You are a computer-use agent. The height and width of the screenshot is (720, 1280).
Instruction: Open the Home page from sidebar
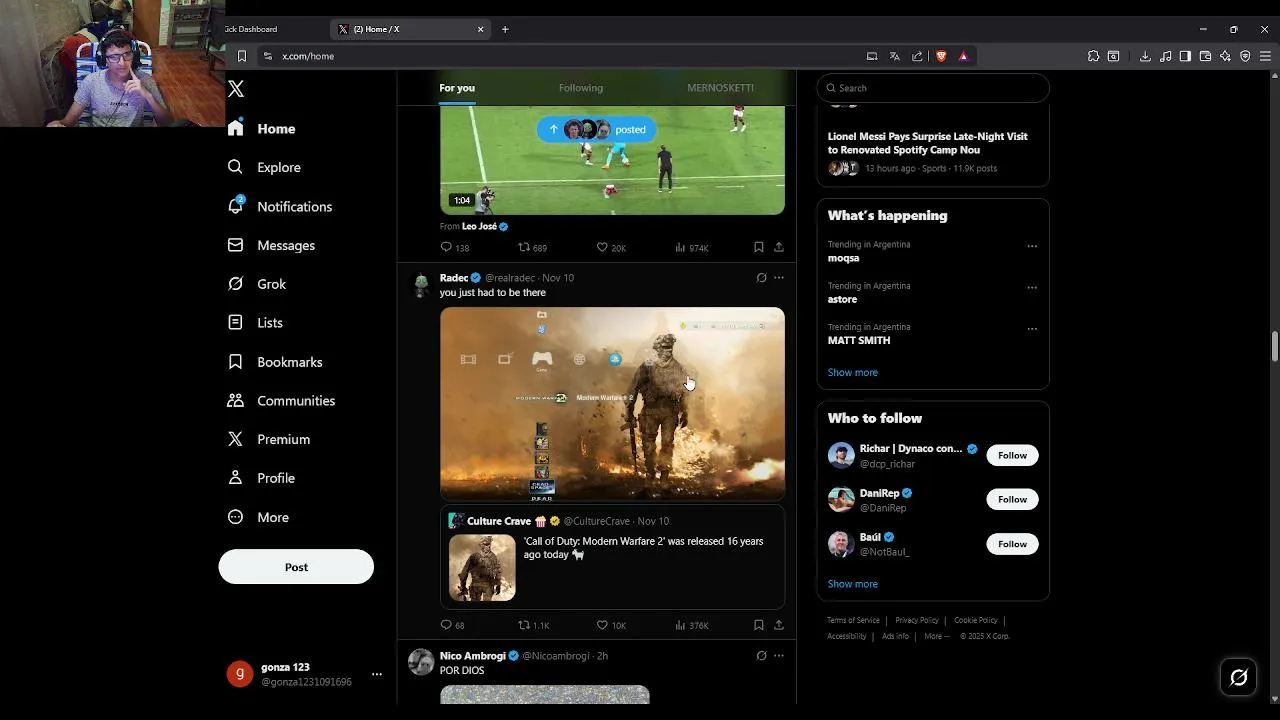click(262, 129)
